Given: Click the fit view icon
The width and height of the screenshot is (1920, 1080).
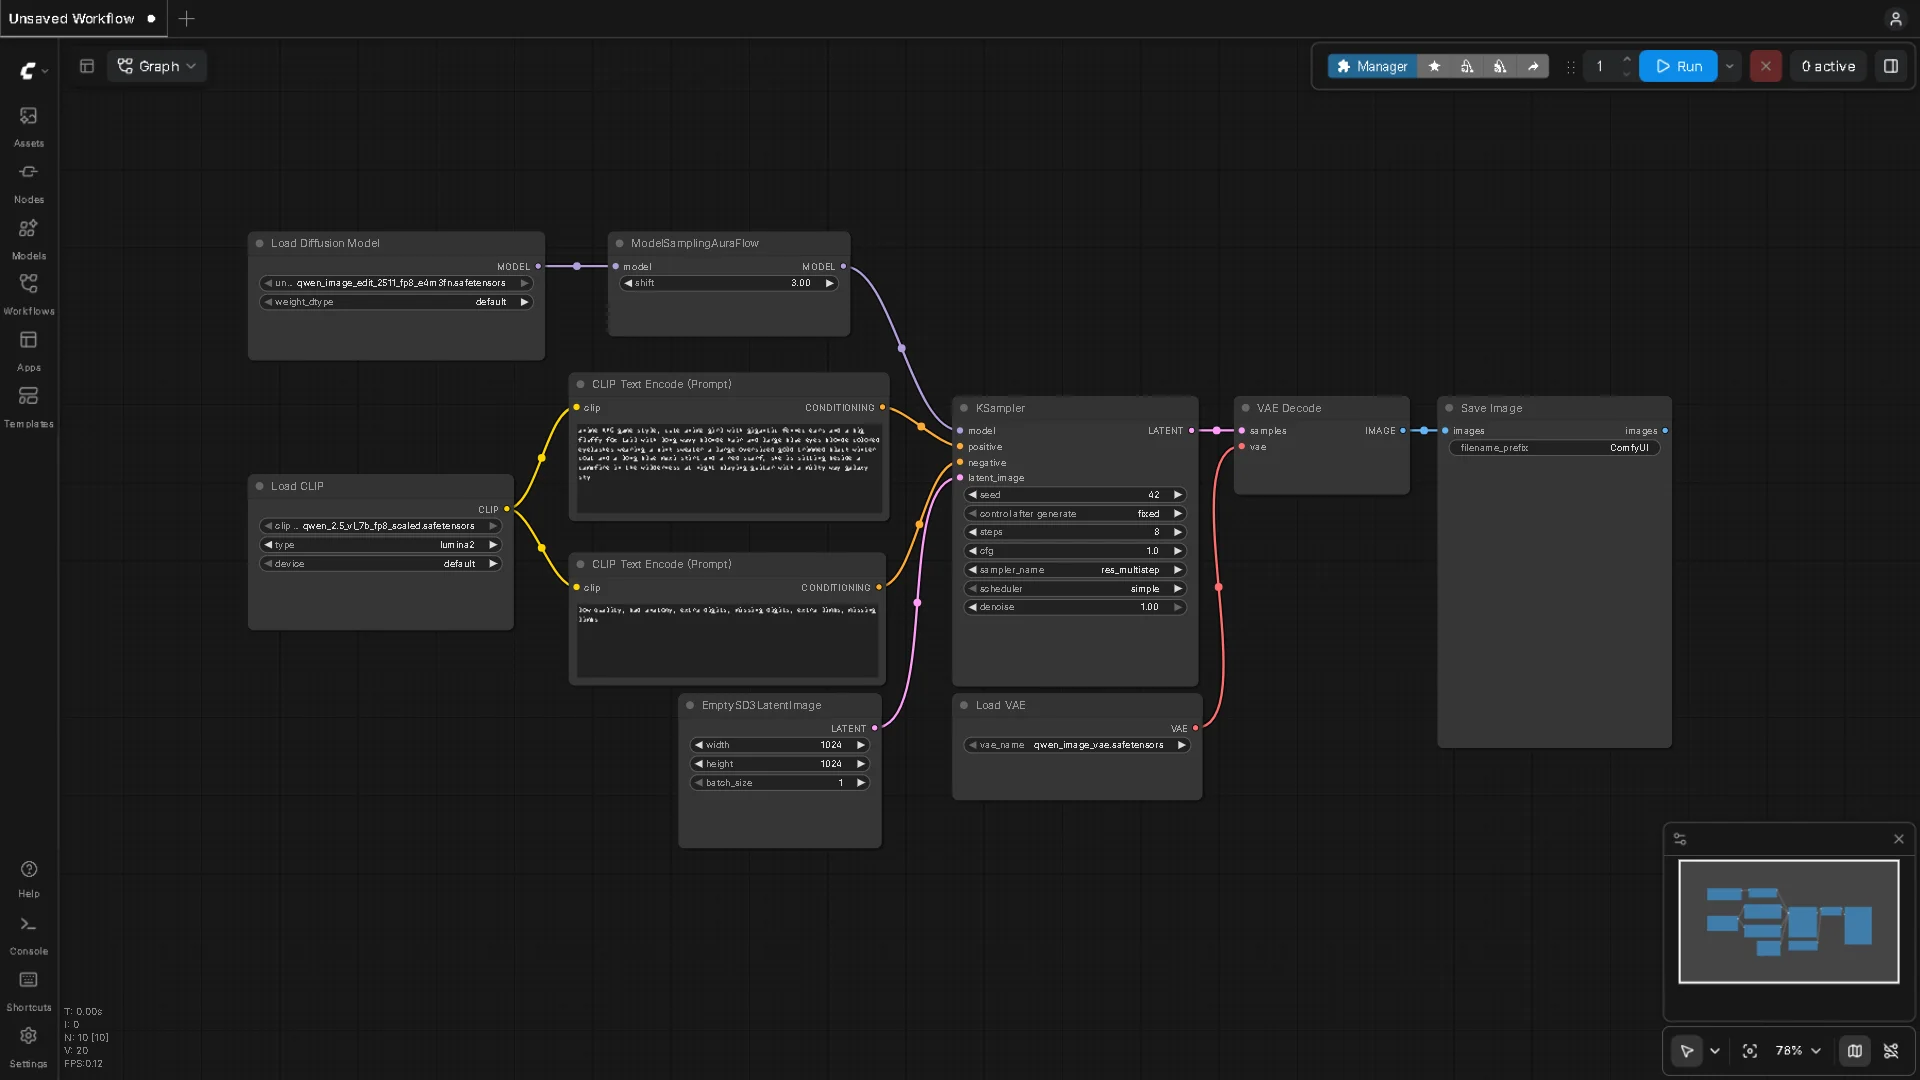Looking at the screenshot, I should 1750,1051.
